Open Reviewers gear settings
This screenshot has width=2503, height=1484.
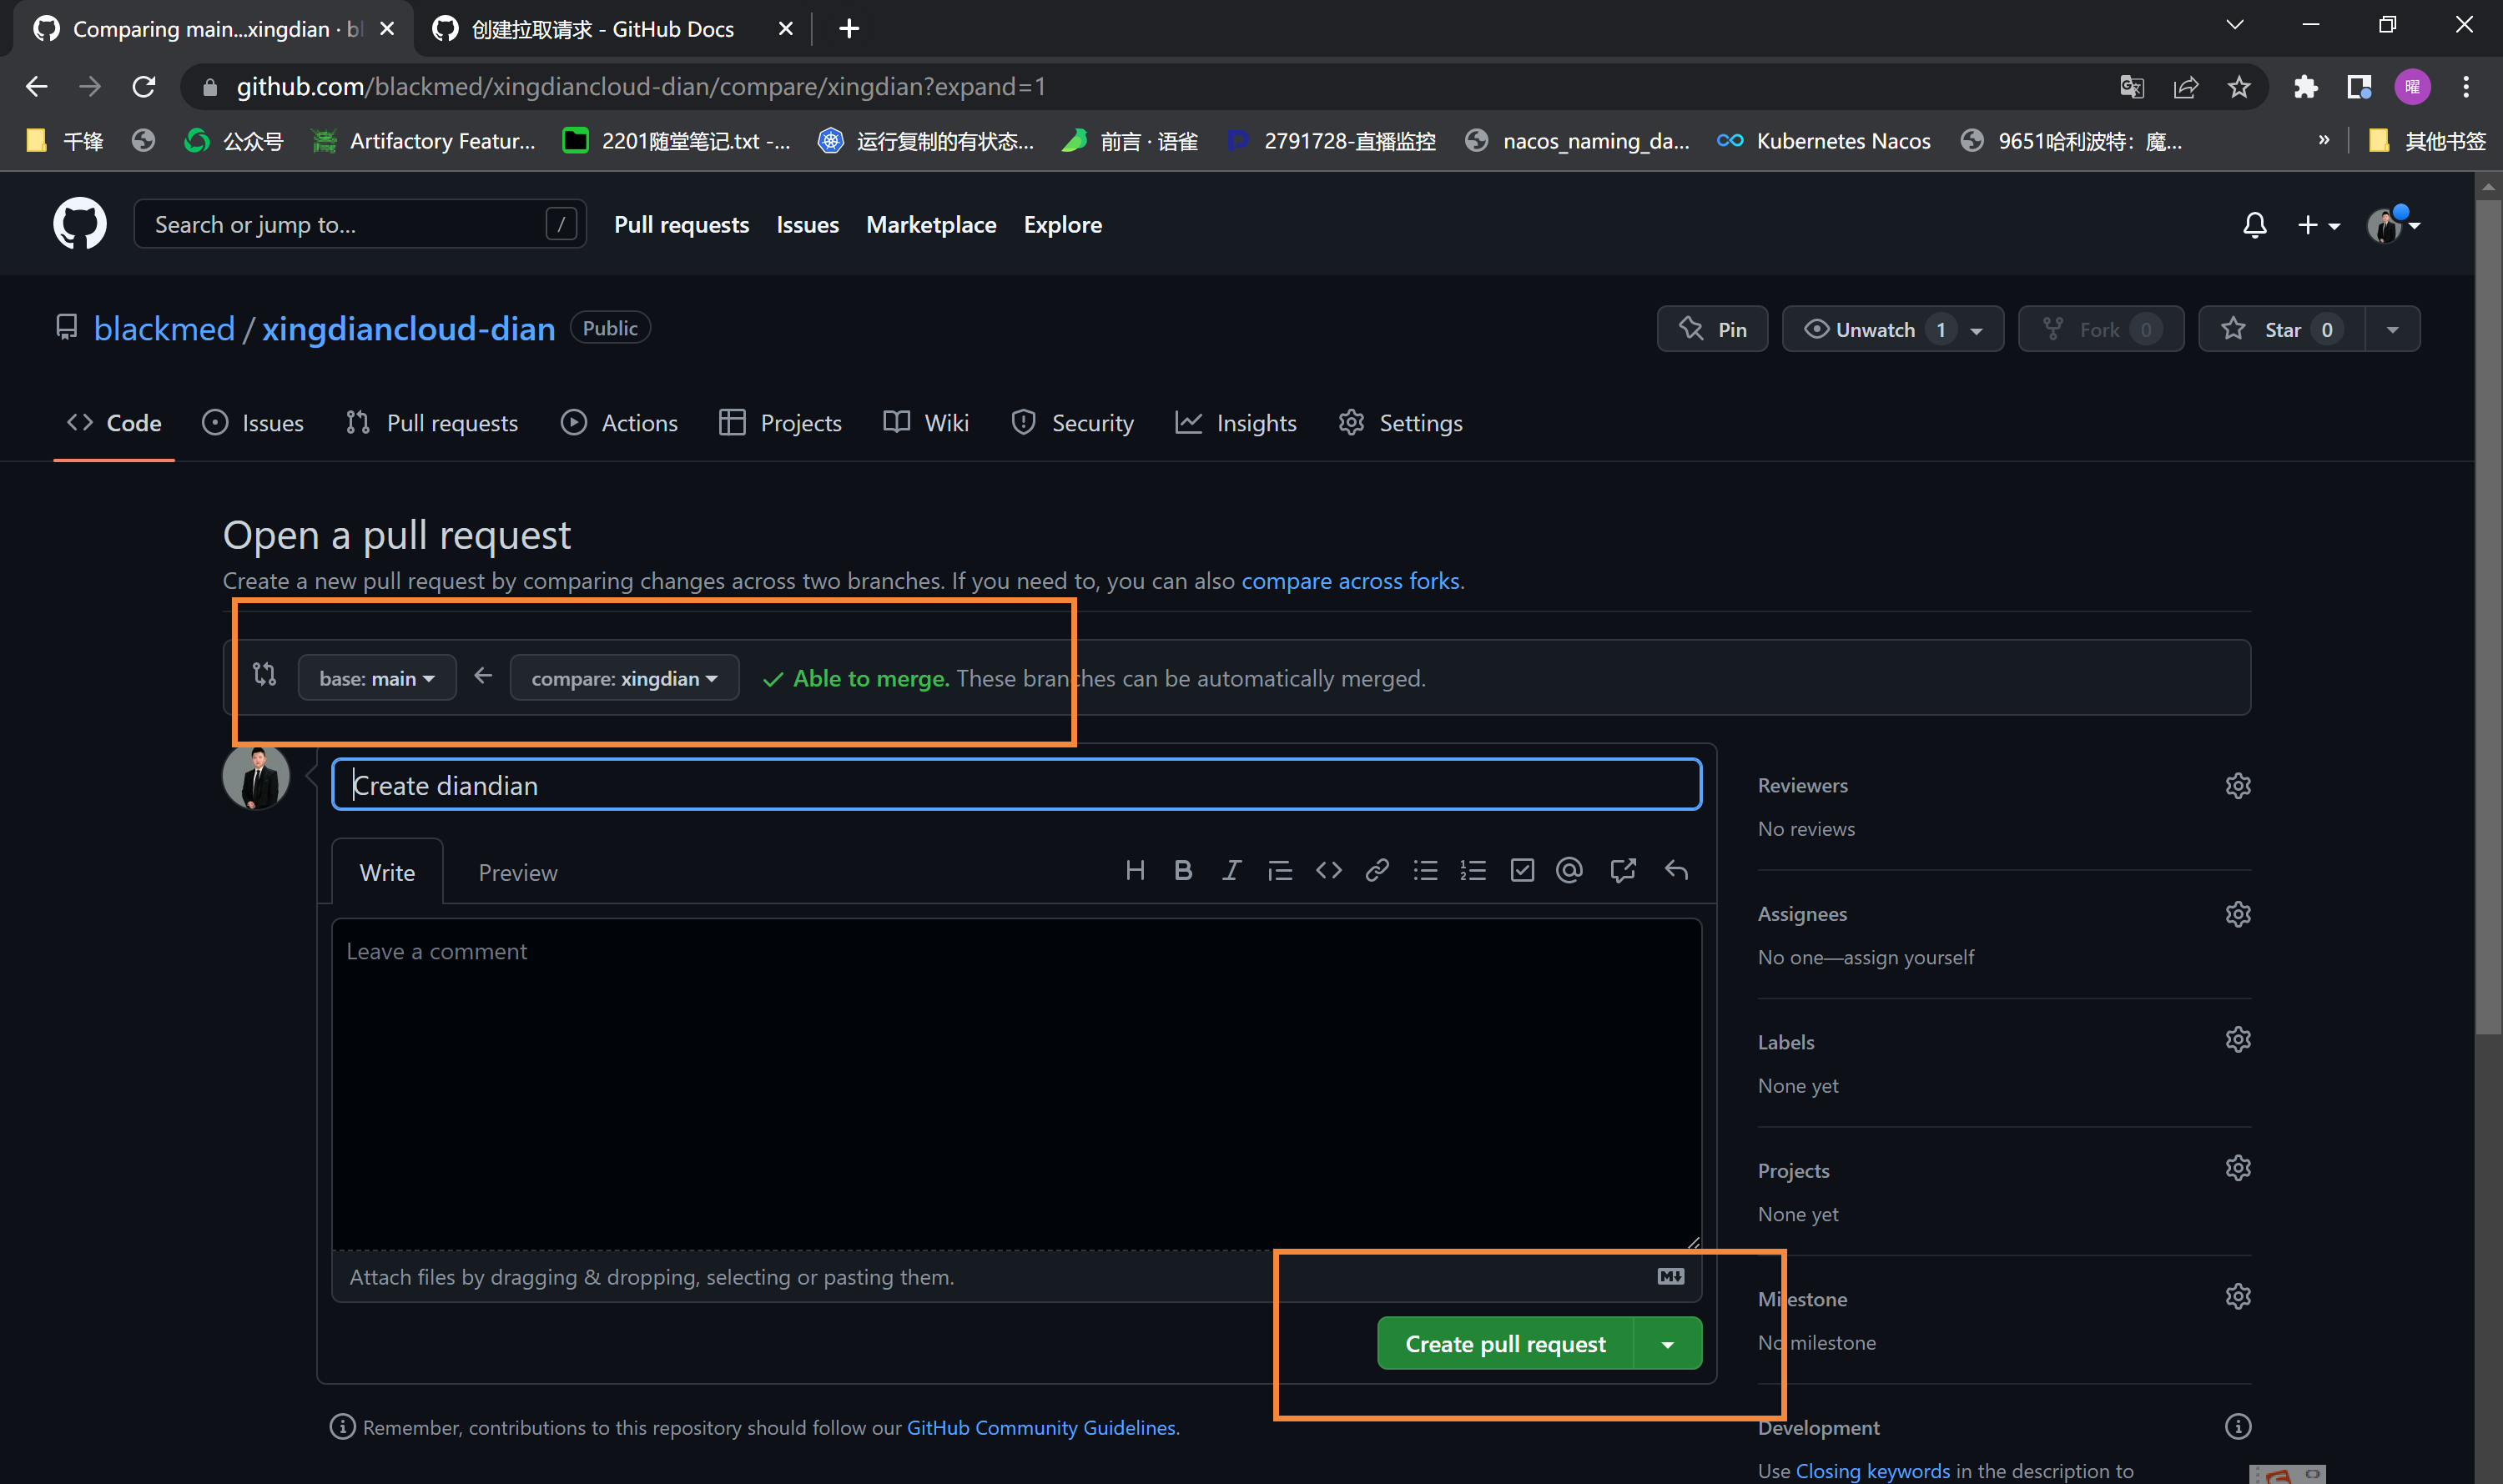(2237, 786)
